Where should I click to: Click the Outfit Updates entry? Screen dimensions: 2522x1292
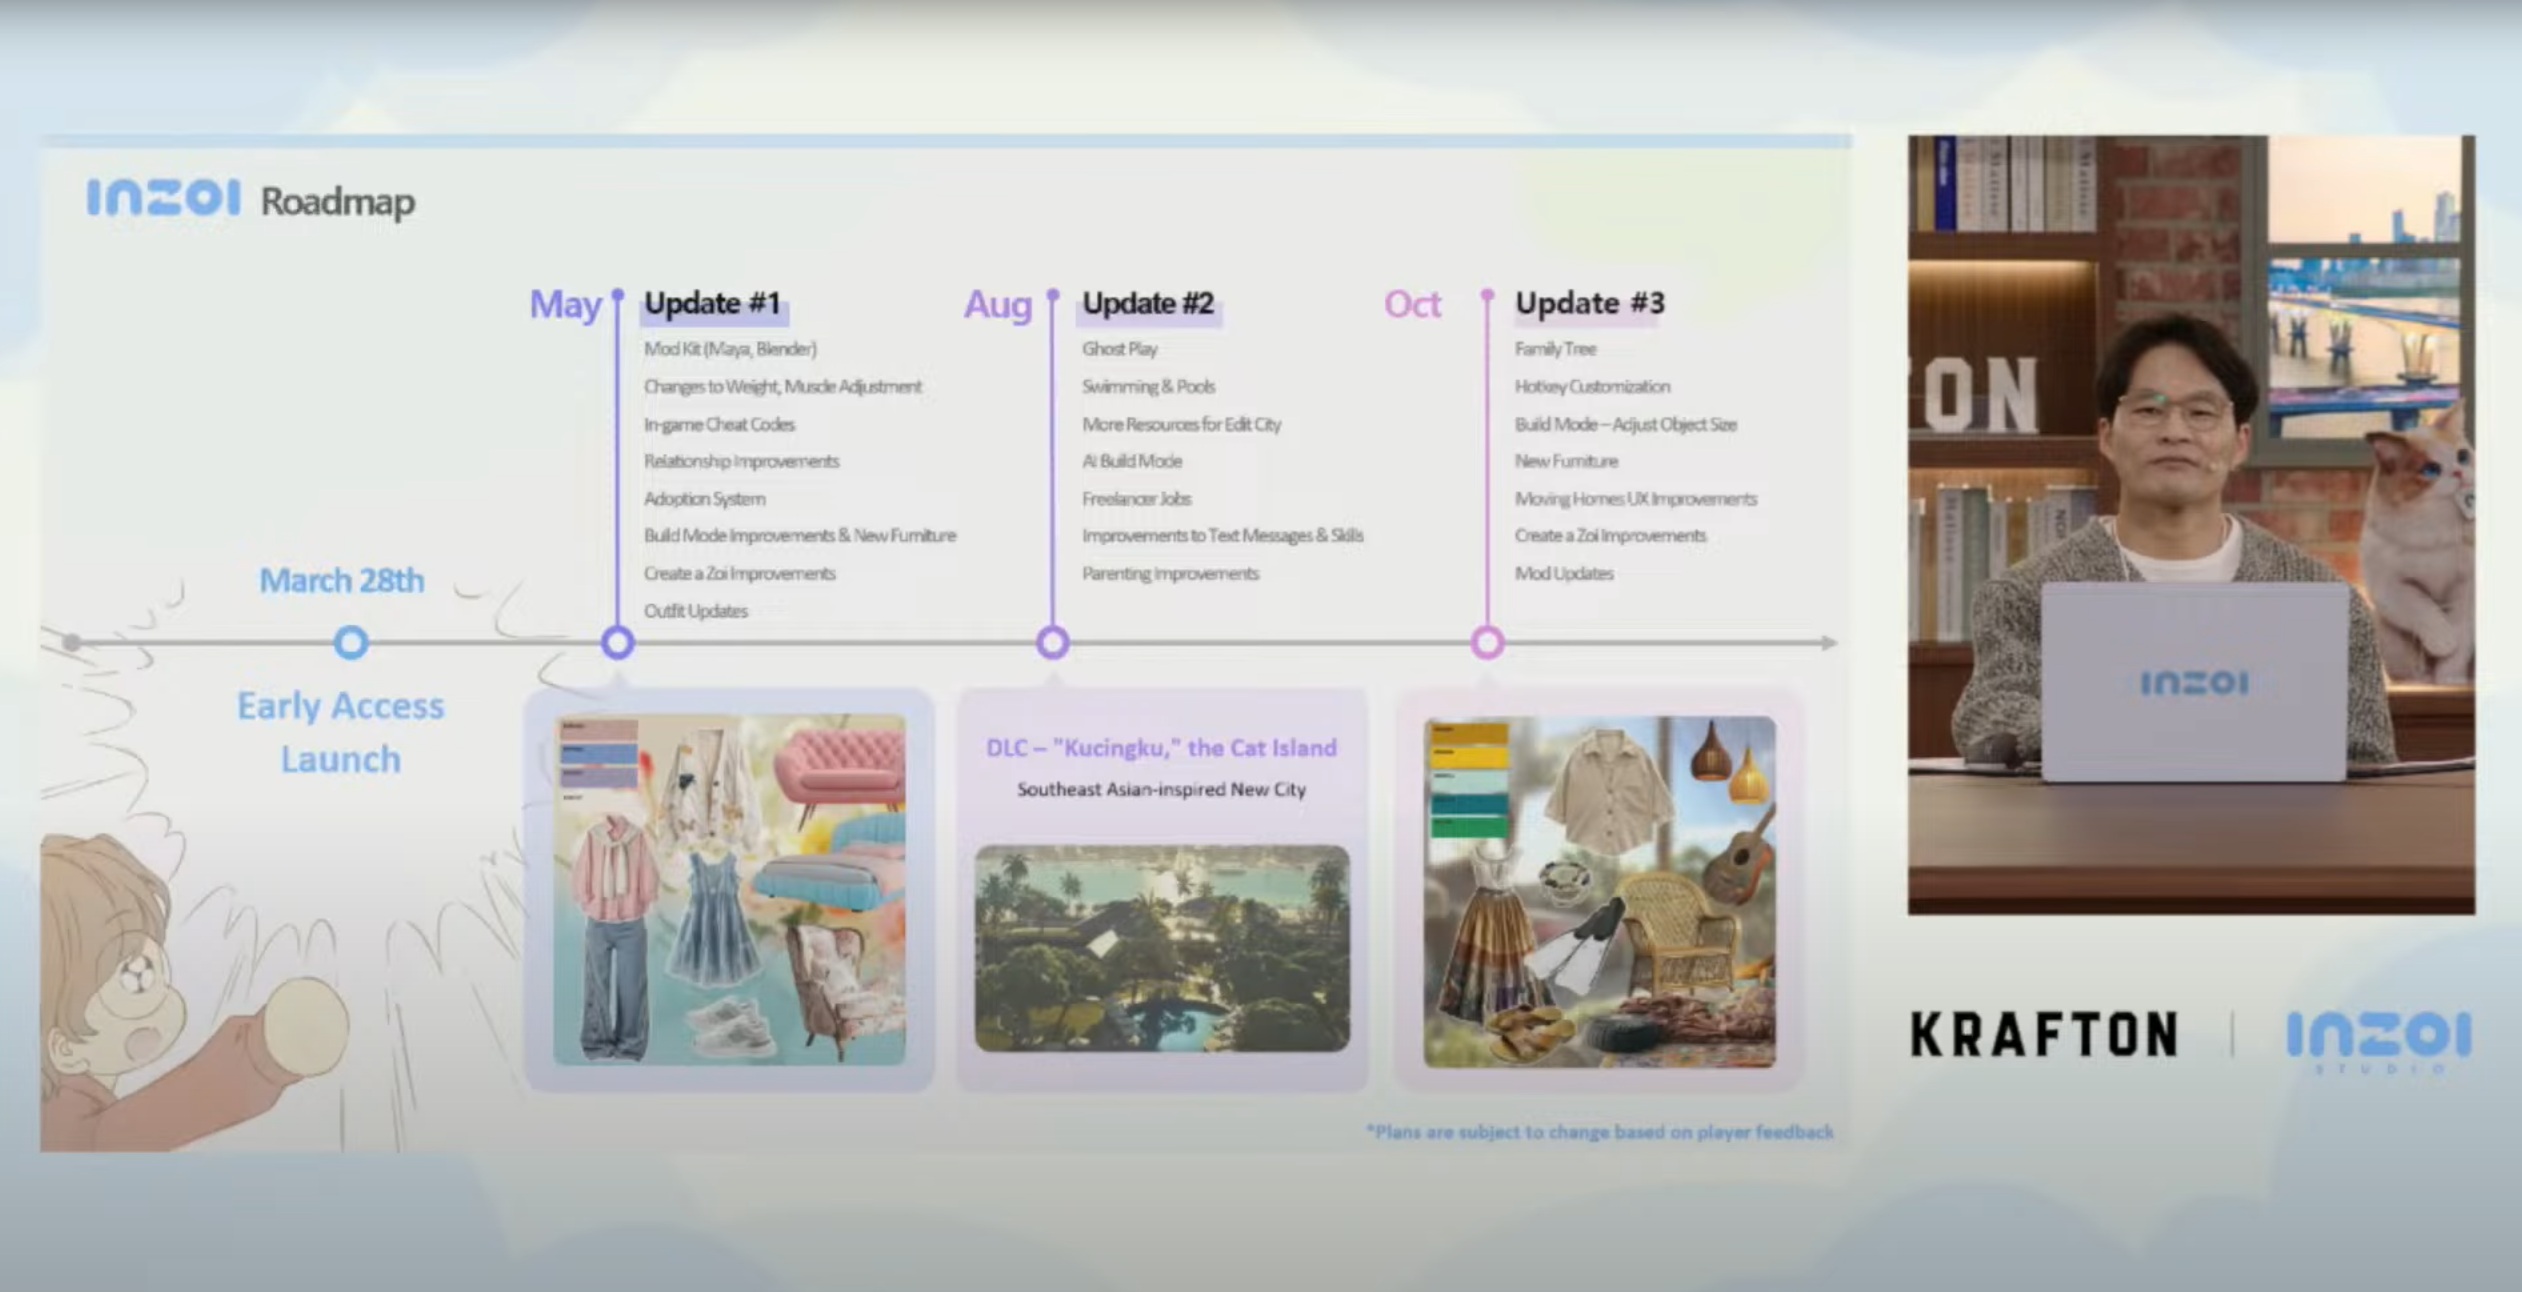tap(695, 611)
